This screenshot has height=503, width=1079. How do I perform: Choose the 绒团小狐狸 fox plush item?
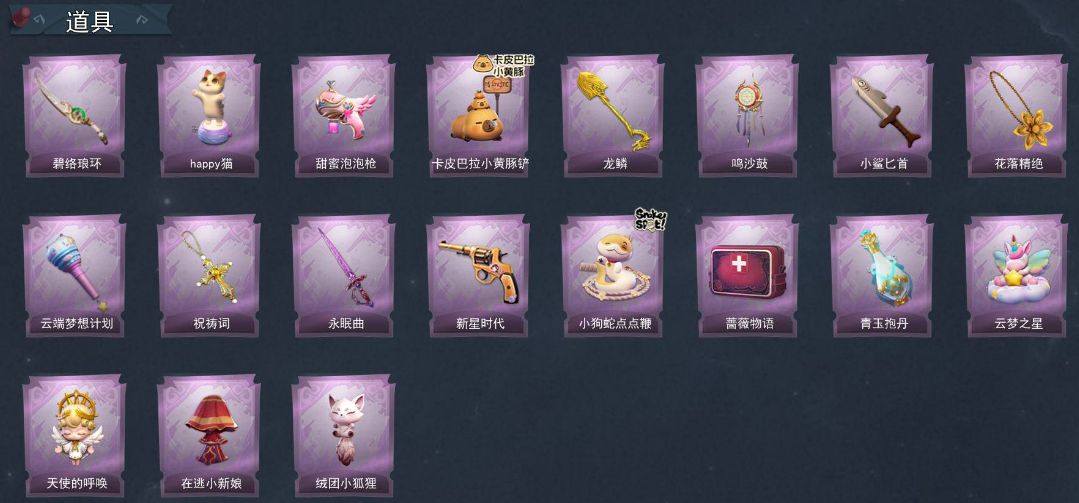343,436
